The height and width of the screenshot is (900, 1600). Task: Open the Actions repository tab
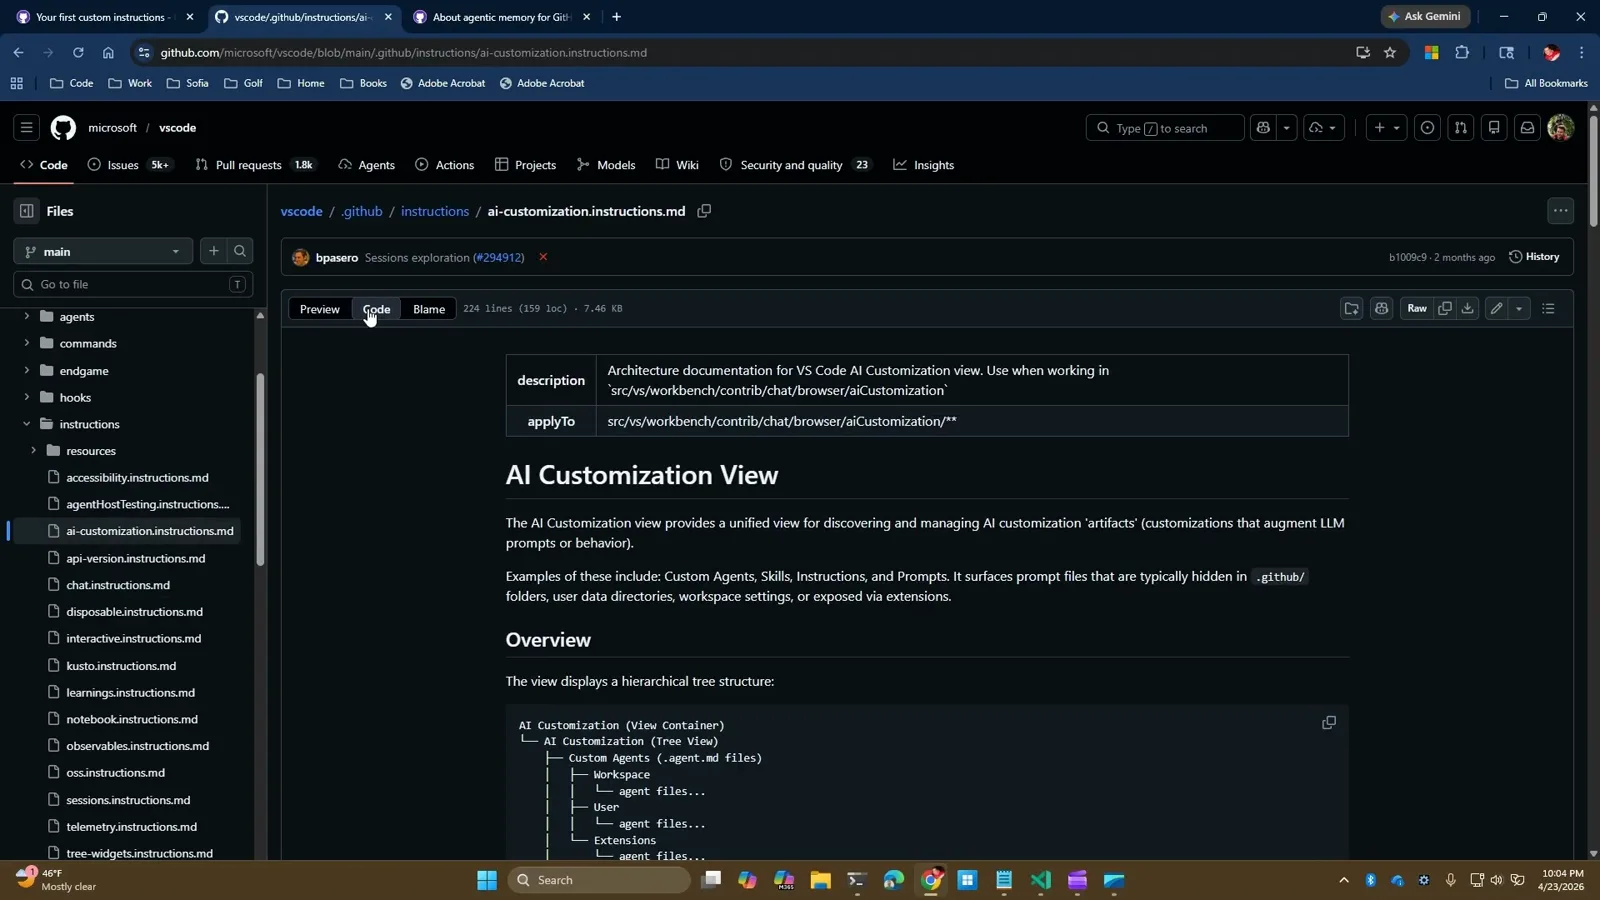(445, 165)
